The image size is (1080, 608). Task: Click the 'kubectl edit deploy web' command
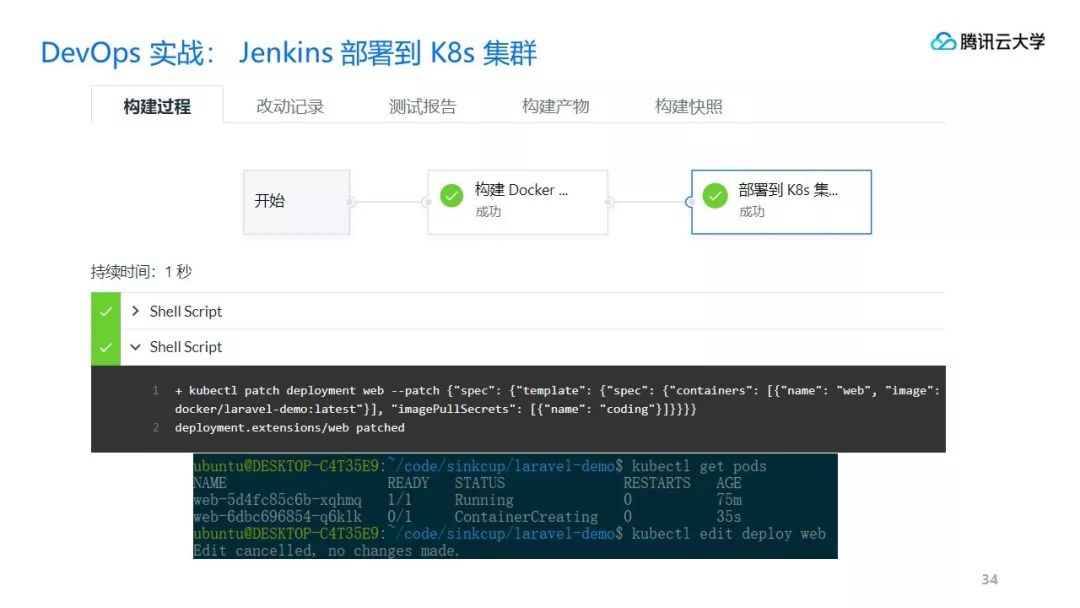click(x=728, y=534)
